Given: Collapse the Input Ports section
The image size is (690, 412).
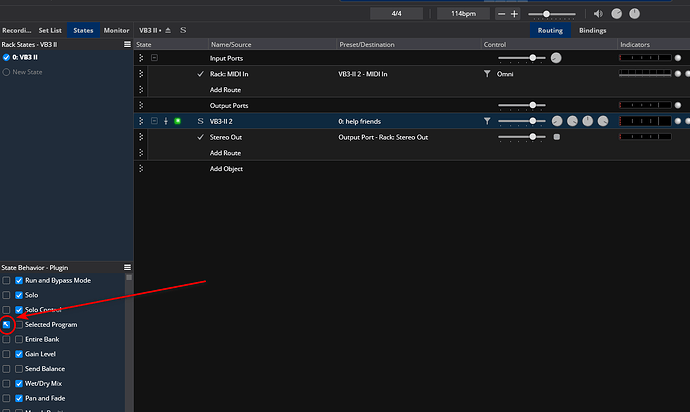Looking at the screenshot, I should 154,58.
